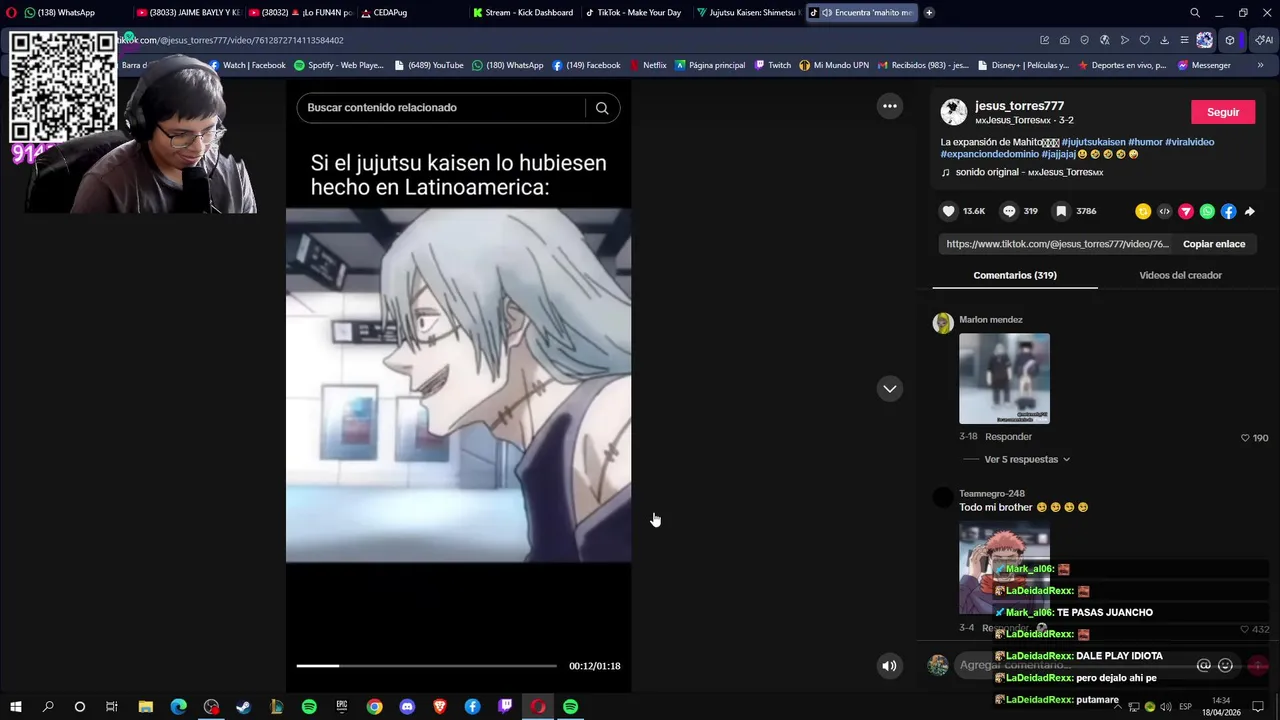The width and height of the screenshot is (1280, 720).
Task: Like Marlon mendez comment with 190 likes
Action: (x=1245, y=438)
